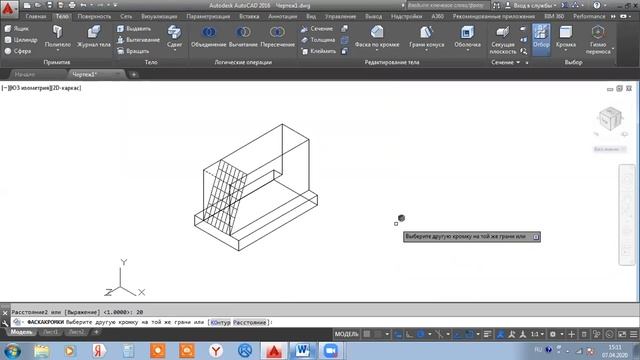Open Microsoft Word in Windows taskbar

pos(302,351)
